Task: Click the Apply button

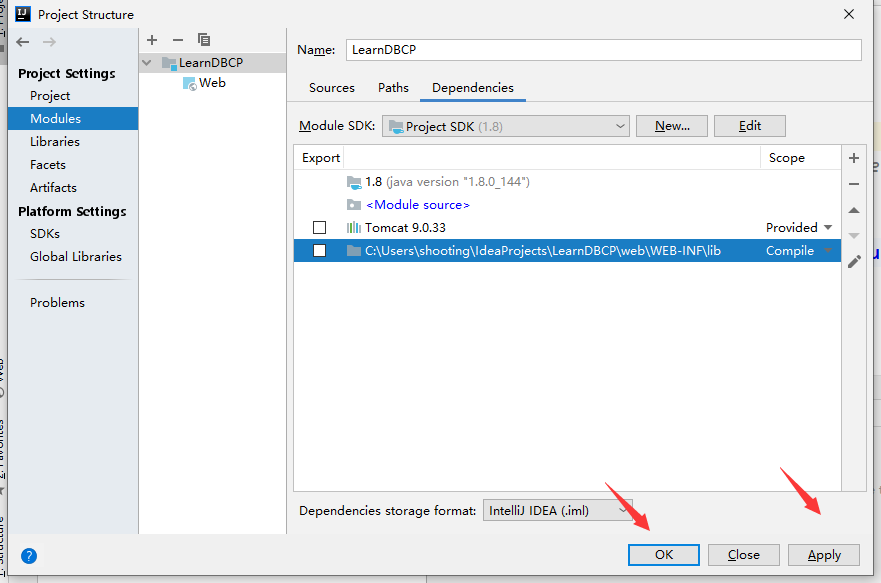Action: [x=824, y=555]
